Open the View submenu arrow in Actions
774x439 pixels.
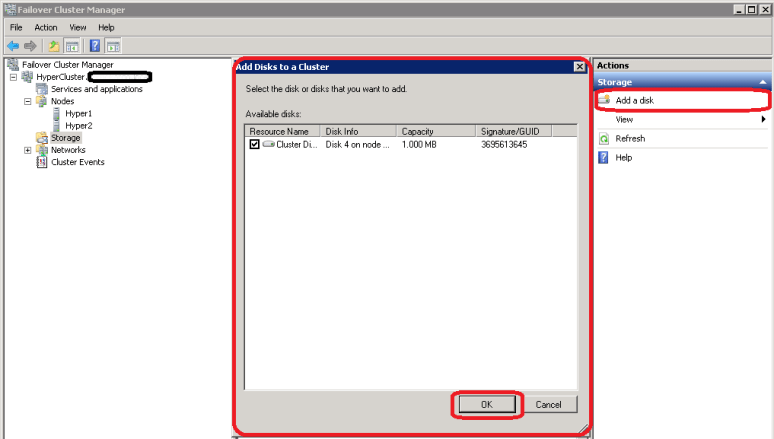(x=764, y=120)
